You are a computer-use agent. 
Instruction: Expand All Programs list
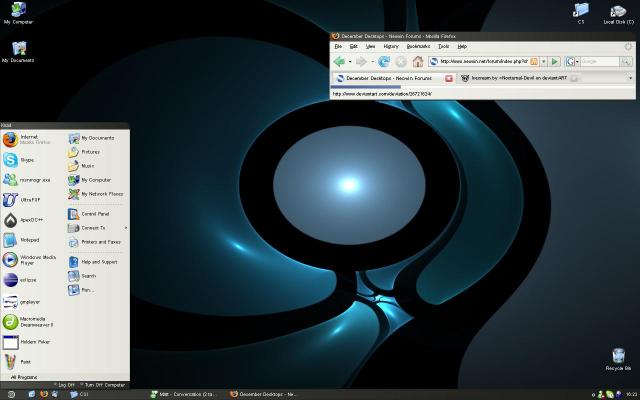tap(24, 377)
